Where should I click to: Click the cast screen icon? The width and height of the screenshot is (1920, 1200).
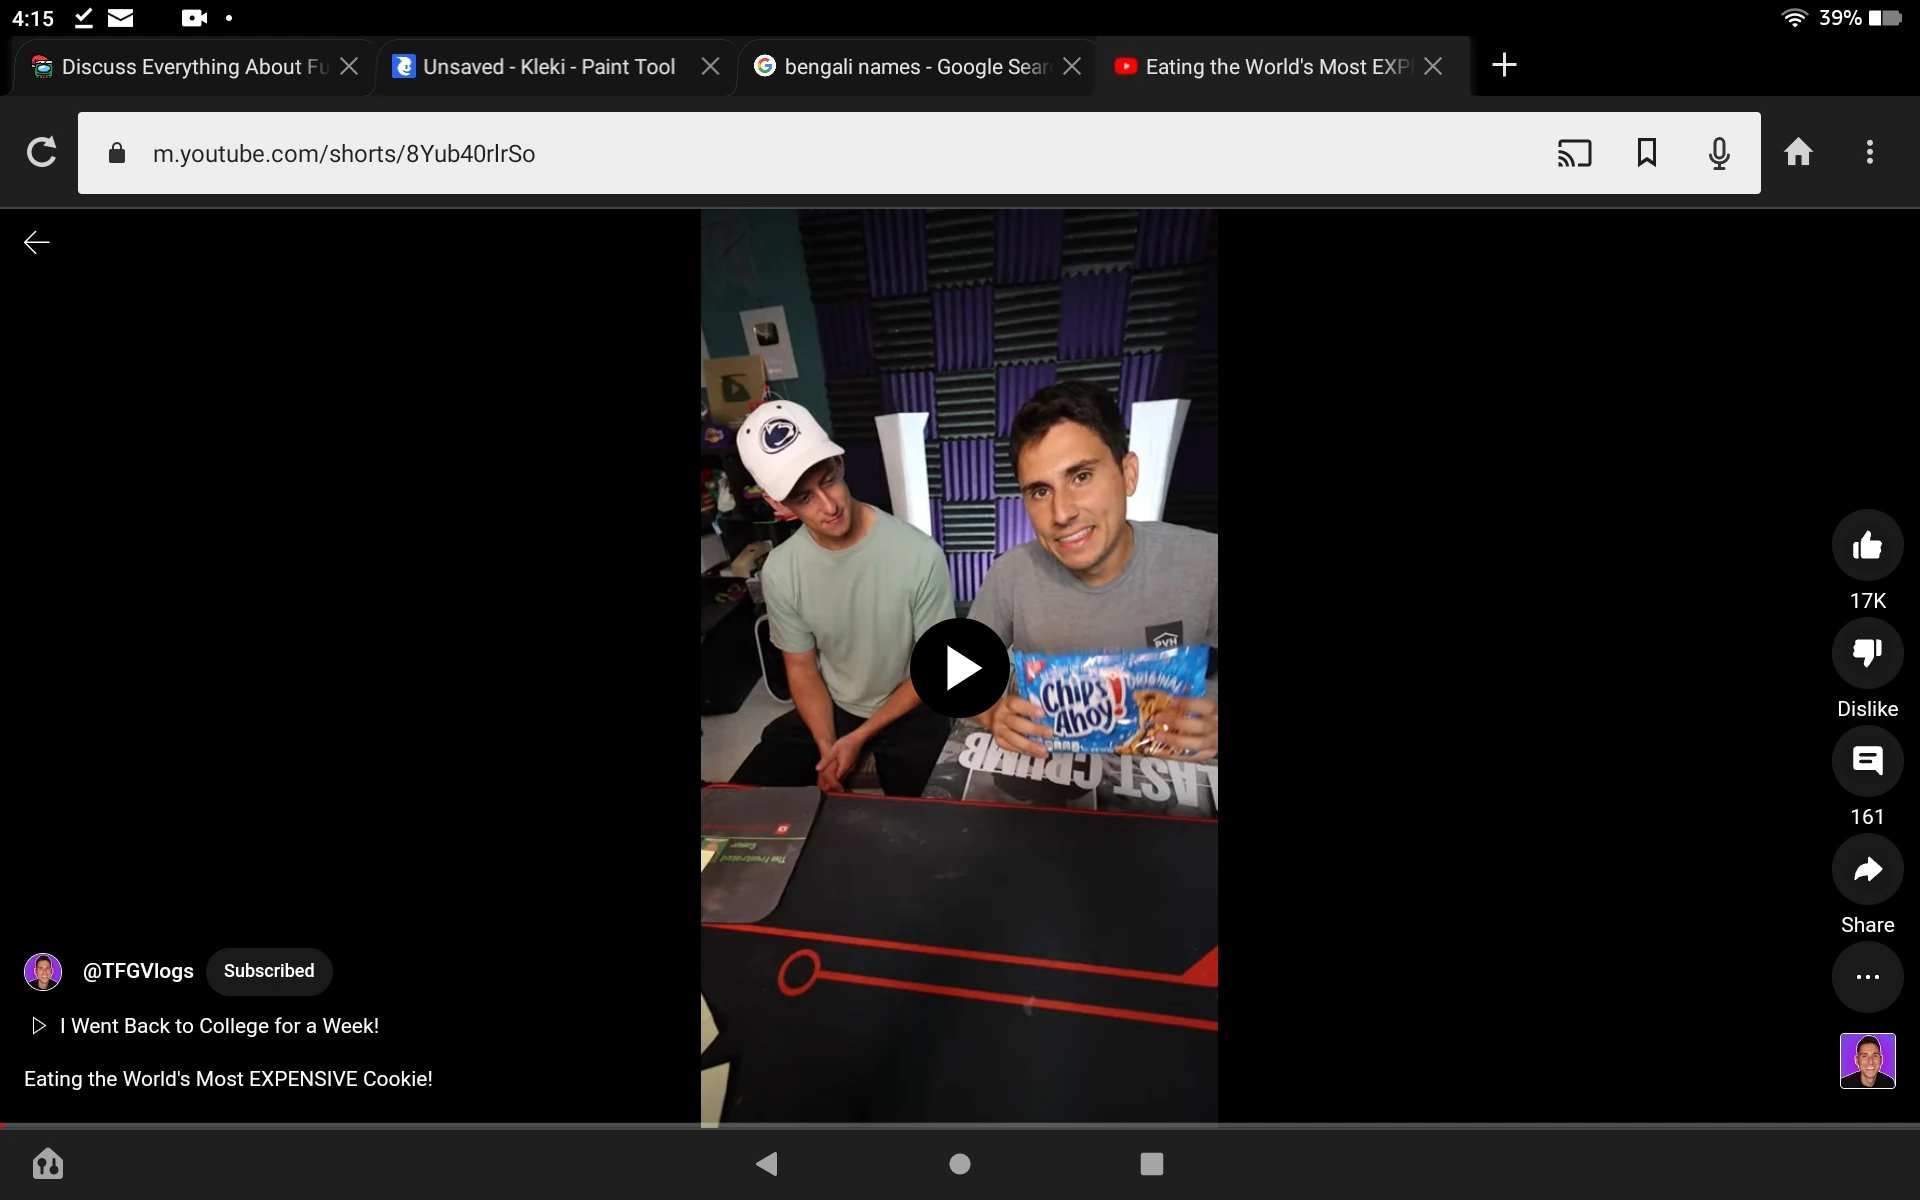[1574, 153]
